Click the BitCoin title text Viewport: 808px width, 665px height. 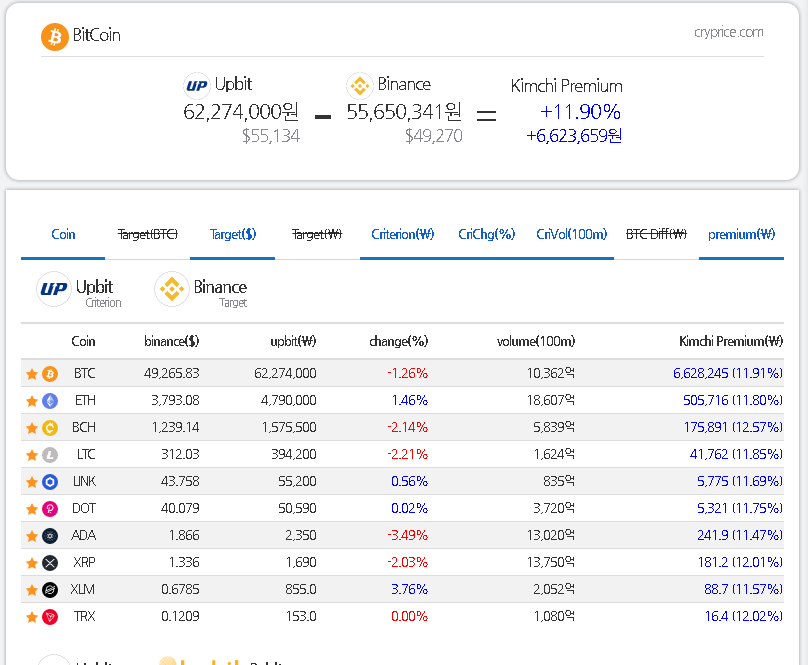(97, 35)
